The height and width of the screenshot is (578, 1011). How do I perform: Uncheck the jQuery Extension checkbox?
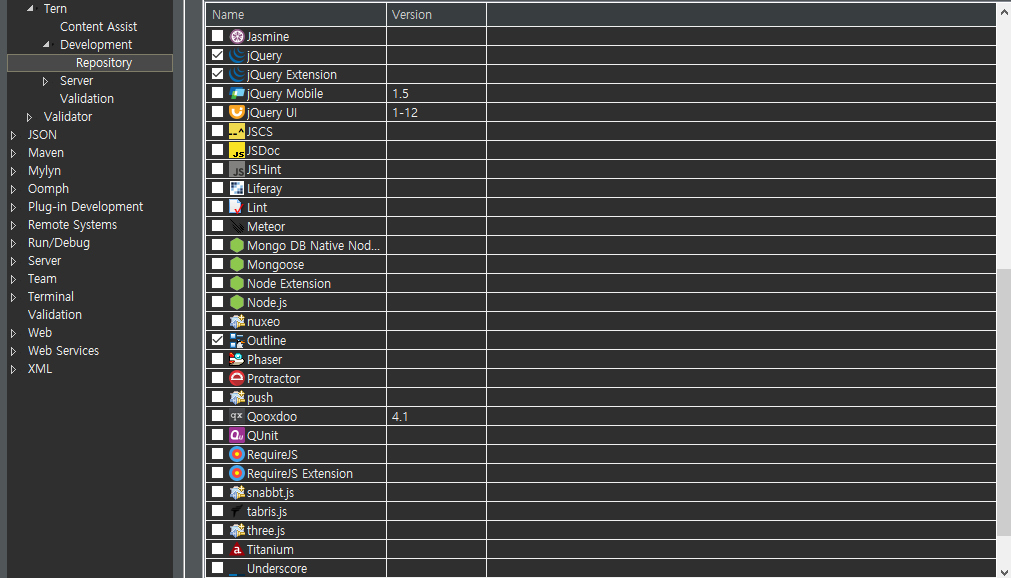218,74
